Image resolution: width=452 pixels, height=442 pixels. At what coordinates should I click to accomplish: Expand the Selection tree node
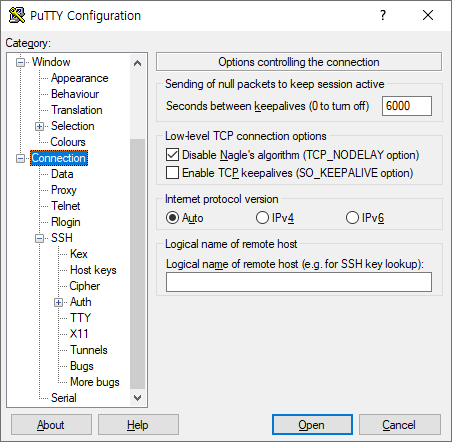39,126
